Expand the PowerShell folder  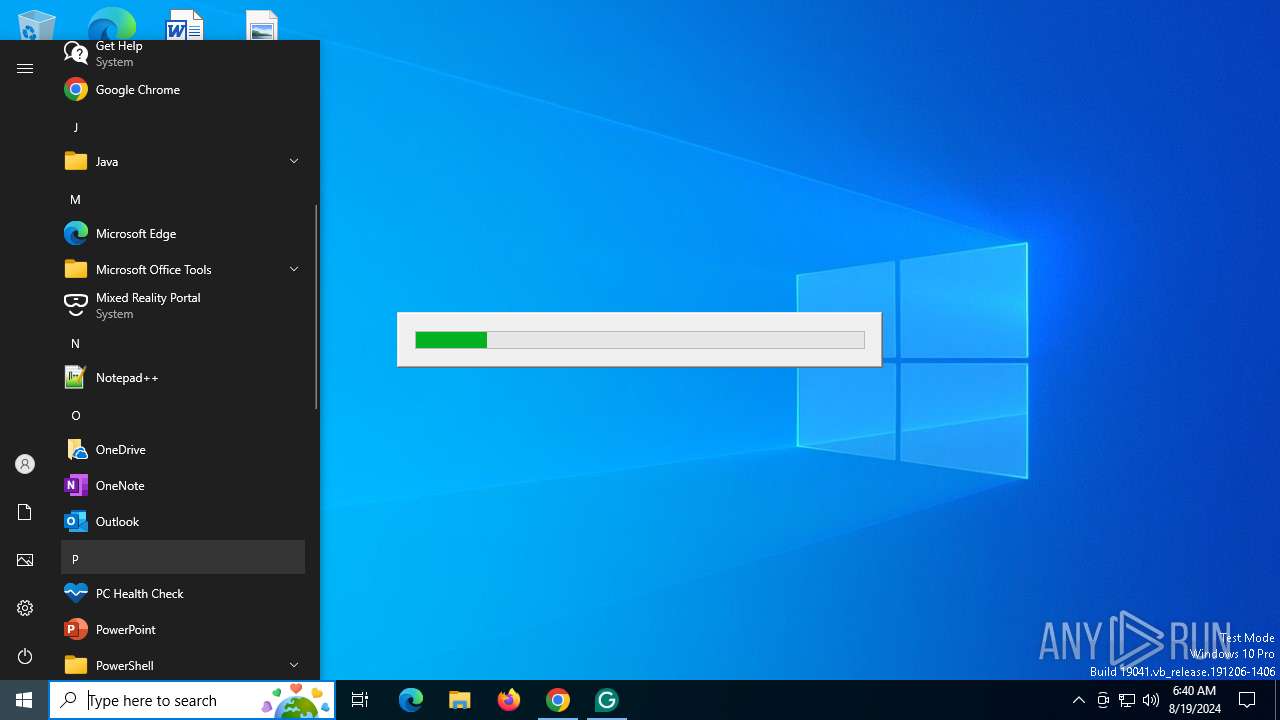coord(183,665)
